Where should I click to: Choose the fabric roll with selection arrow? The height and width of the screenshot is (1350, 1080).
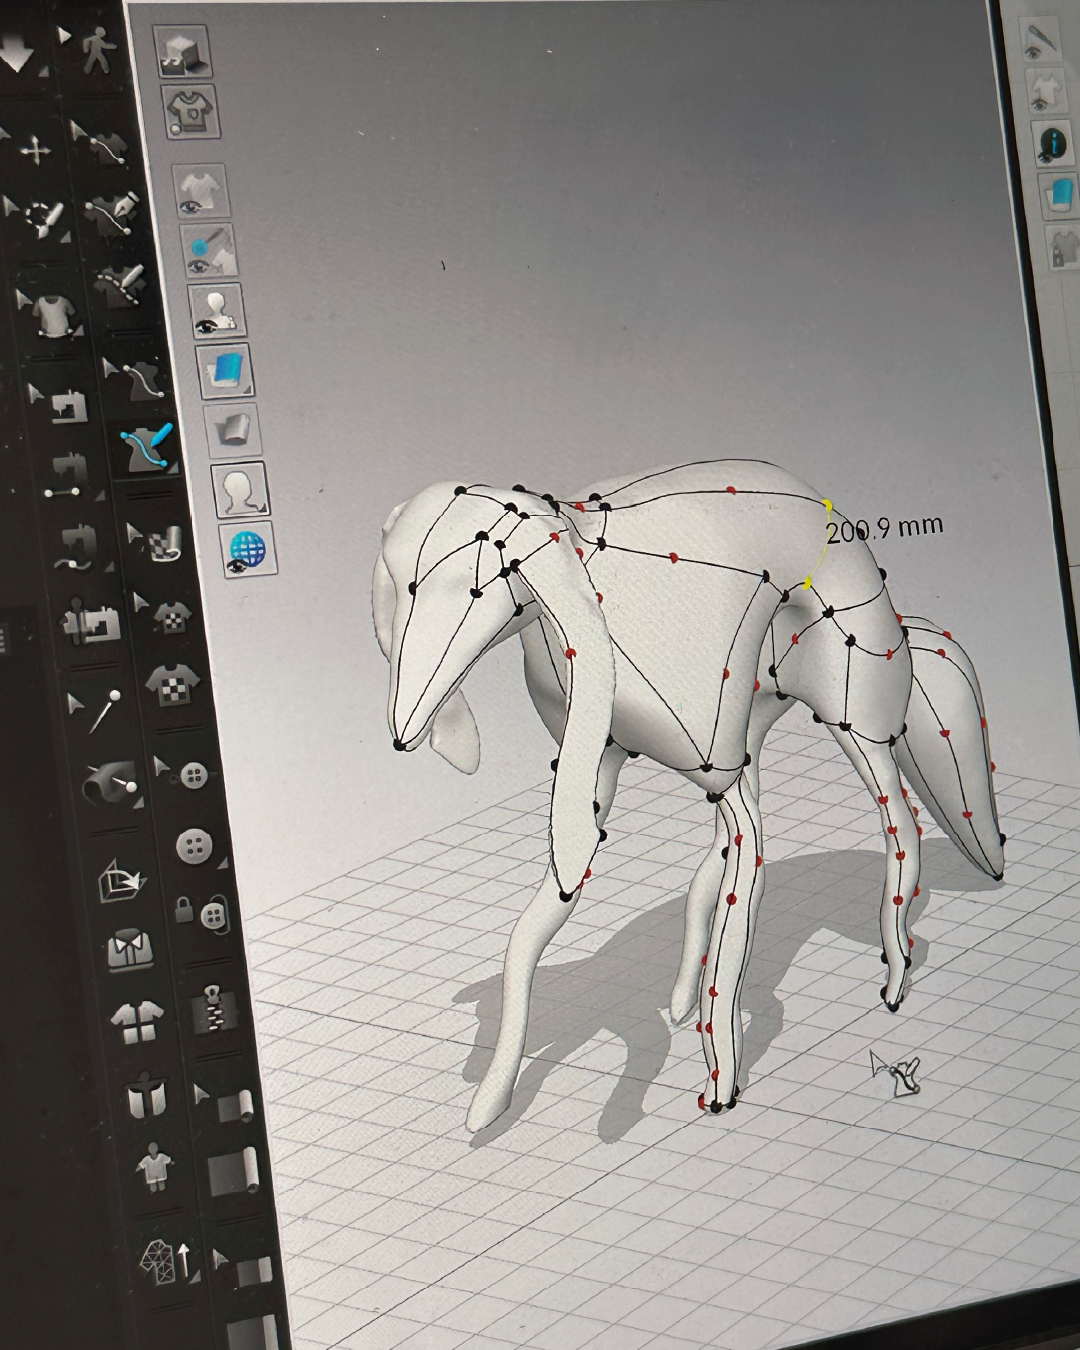click(x=226, y=1103)
